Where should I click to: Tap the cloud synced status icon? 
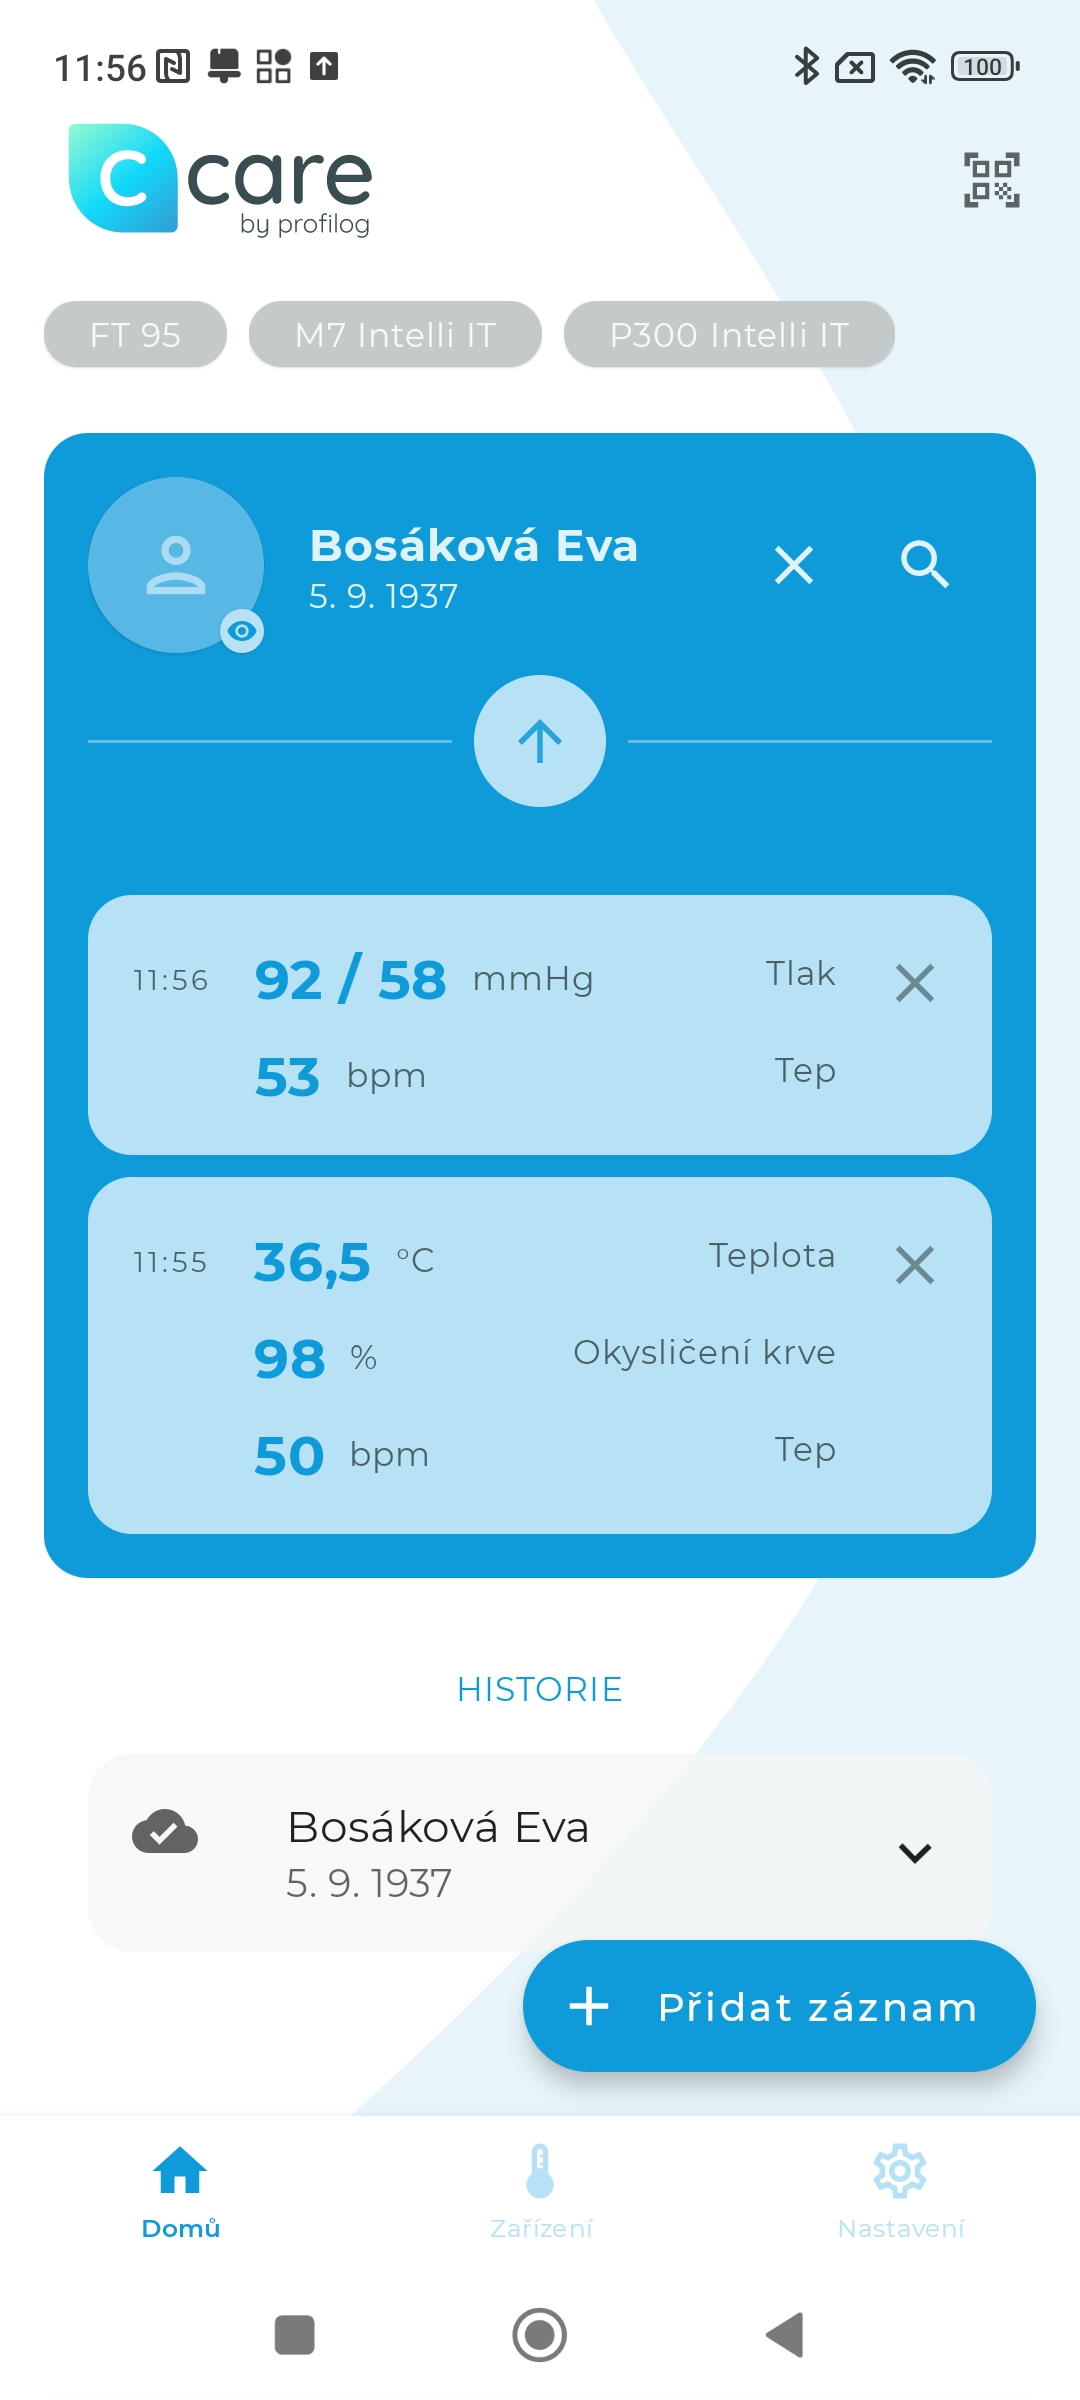[x=165, y=1832]
